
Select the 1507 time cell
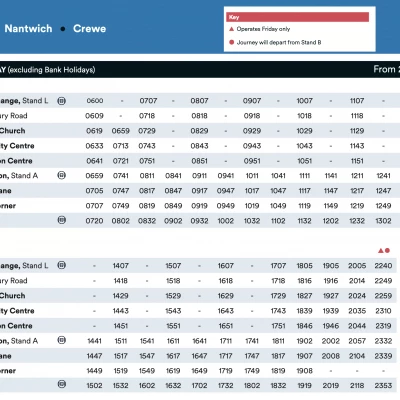click(173, 266)
